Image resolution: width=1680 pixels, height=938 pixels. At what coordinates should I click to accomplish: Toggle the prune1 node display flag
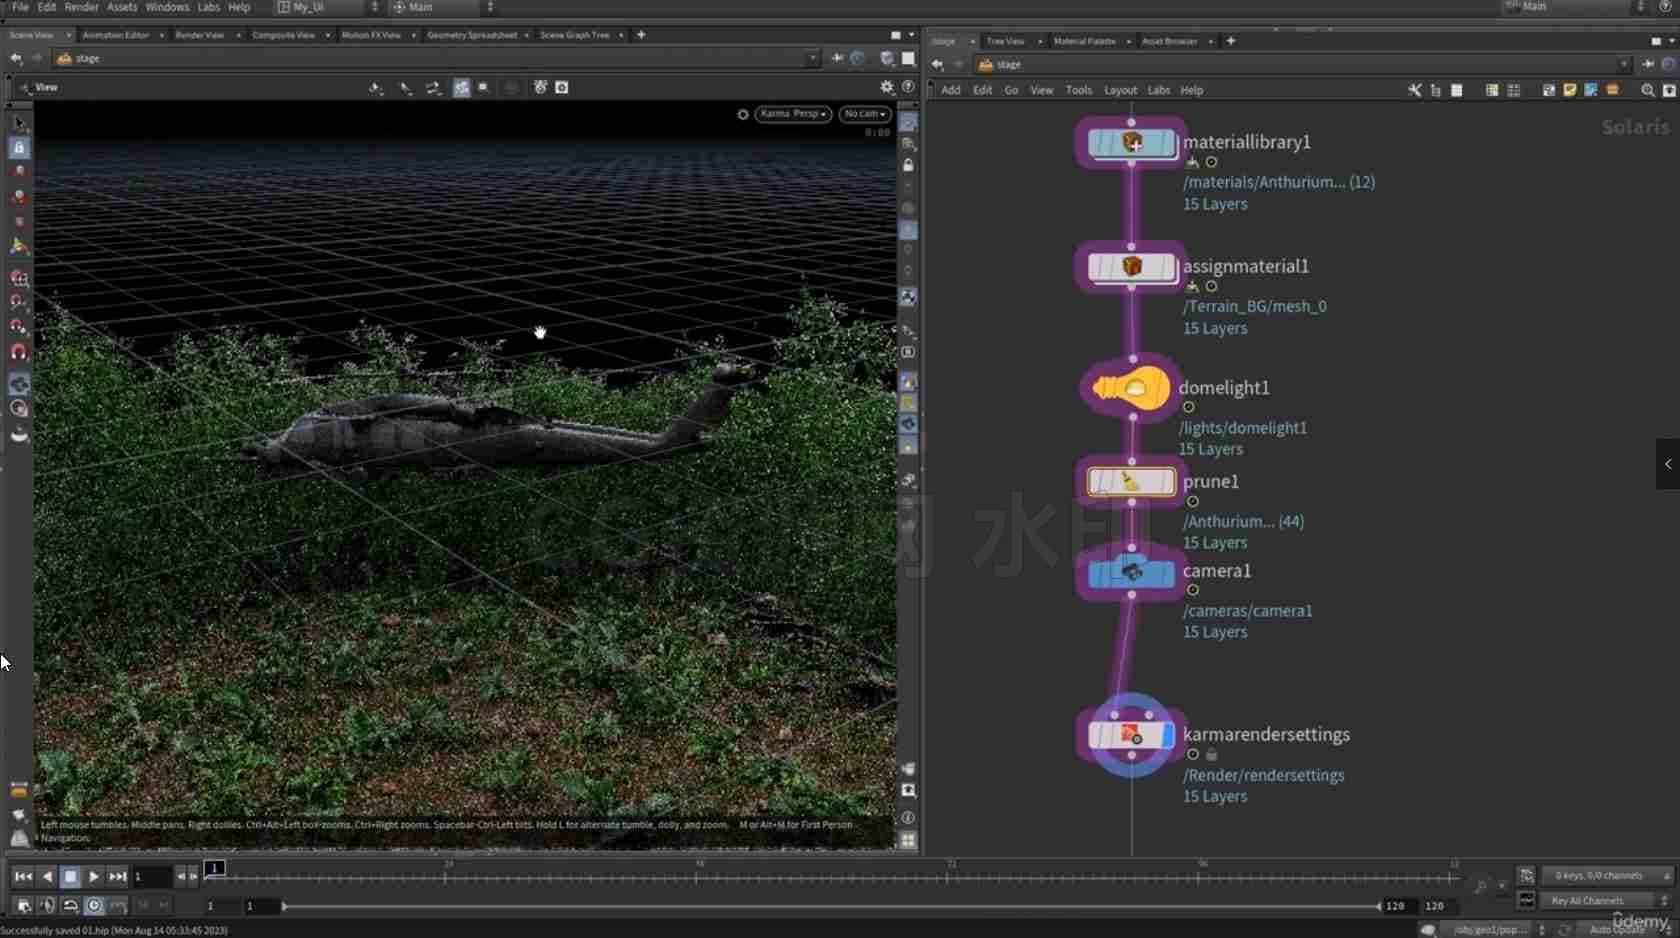point(1167,482)
